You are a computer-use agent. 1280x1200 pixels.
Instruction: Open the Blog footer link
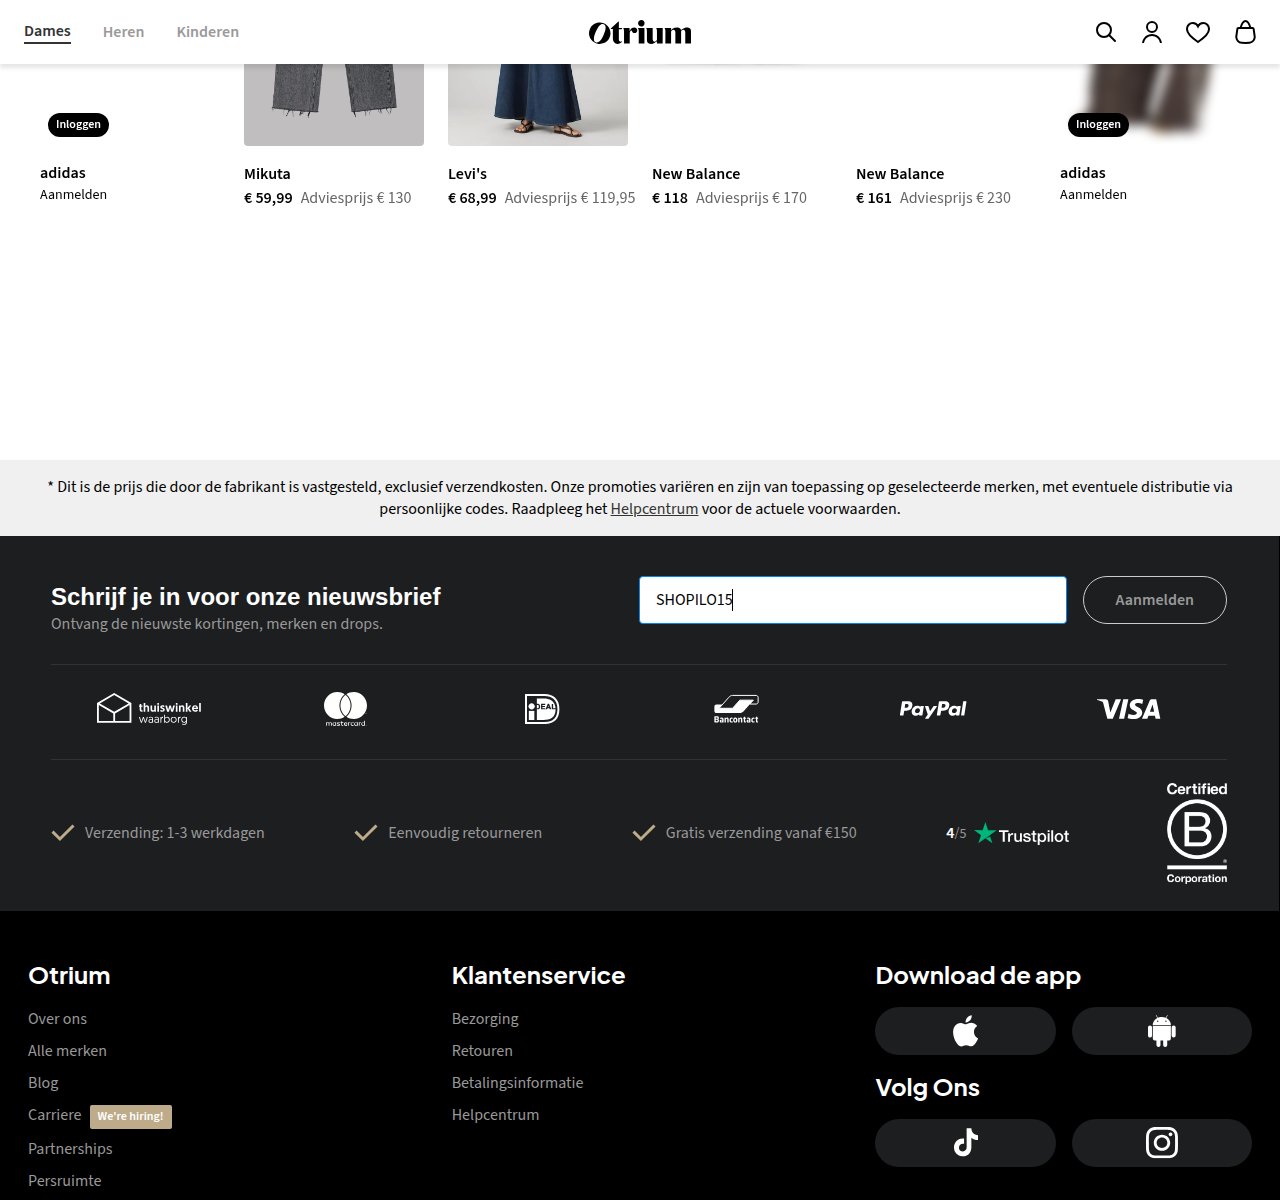pyautogui.click(x=43, y=1083)
